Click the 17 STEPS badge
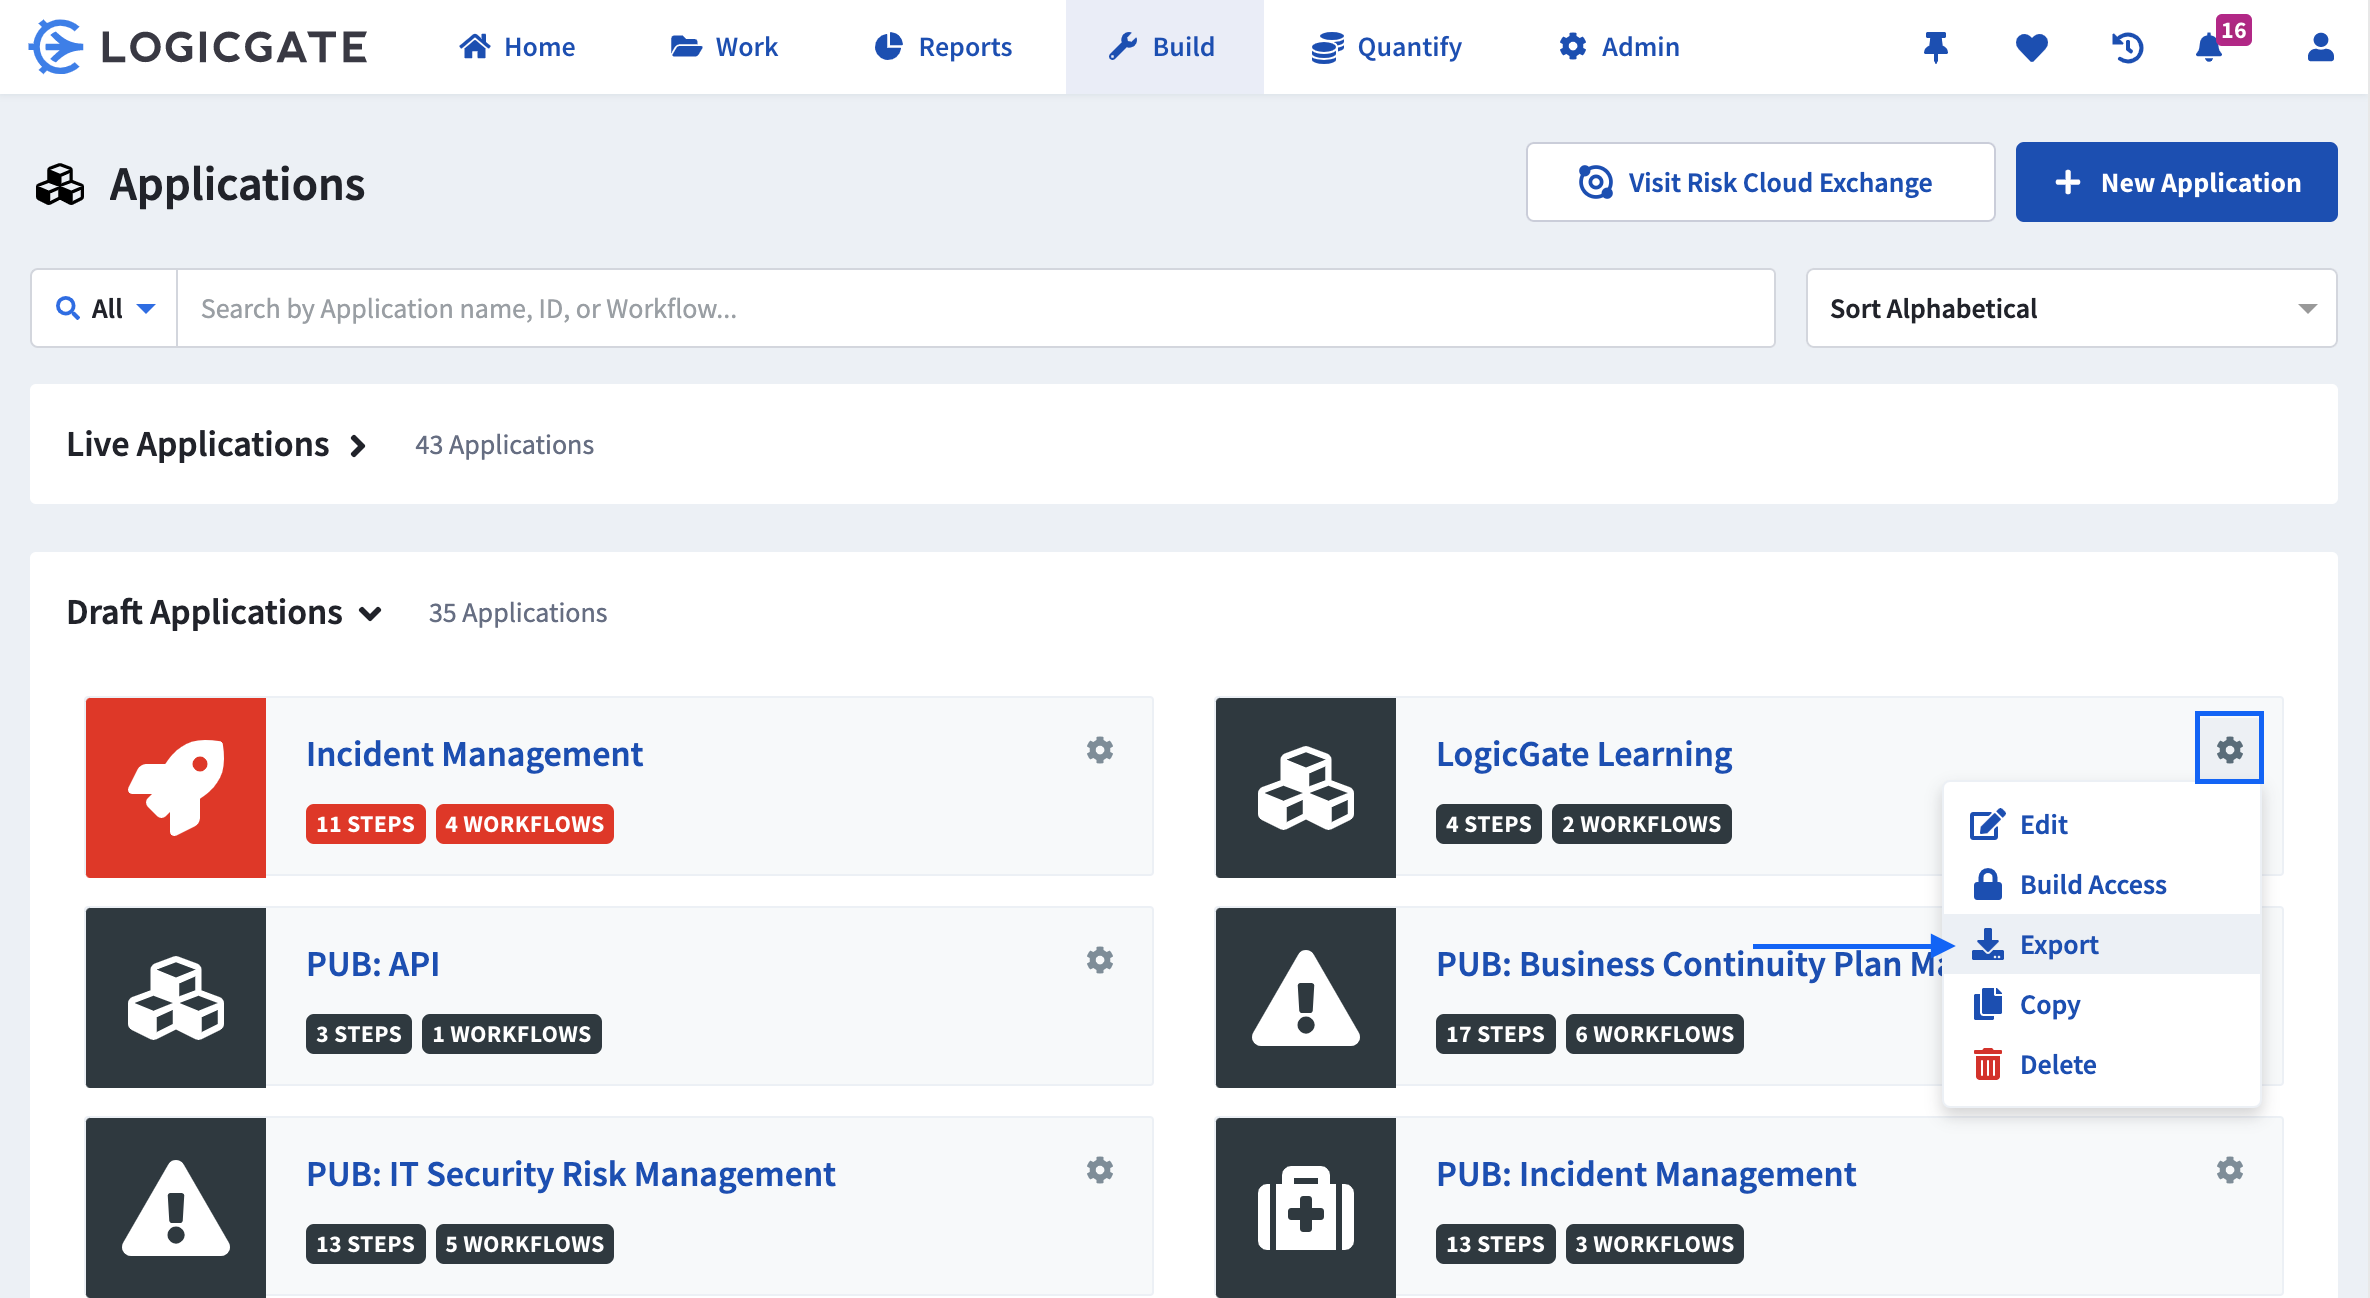The width and height of the screenshot is (2370, 1298). coord(1495,1034)
